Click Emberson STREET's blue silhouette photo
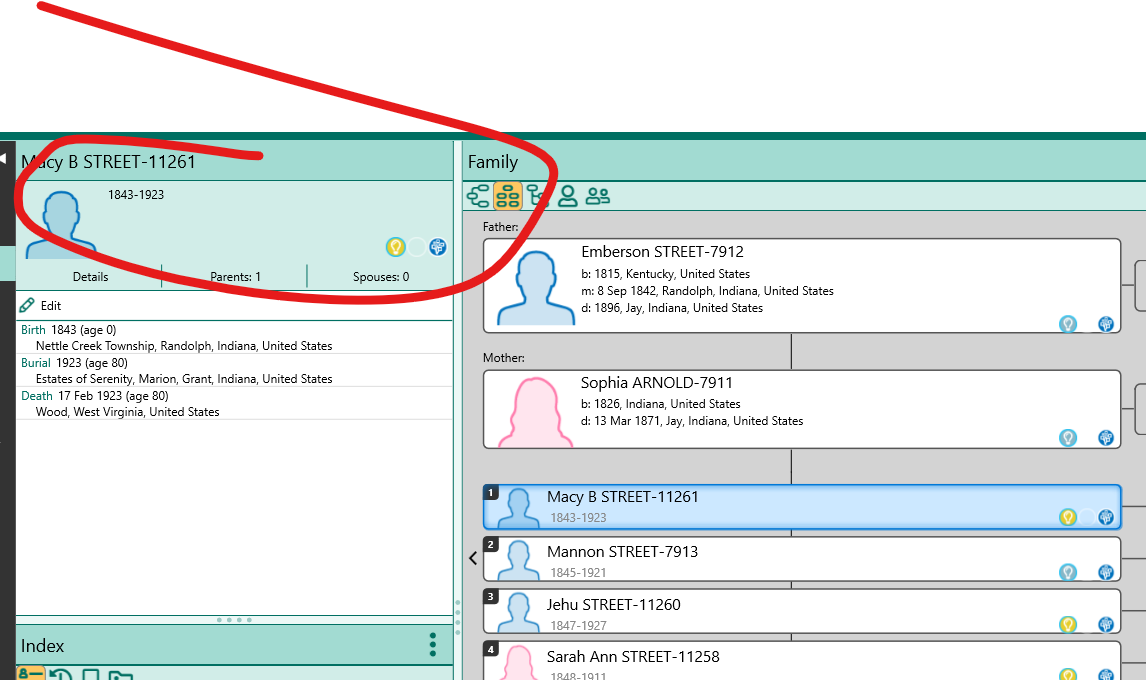This screenshot has width=1146, height=680. point(536,288)
